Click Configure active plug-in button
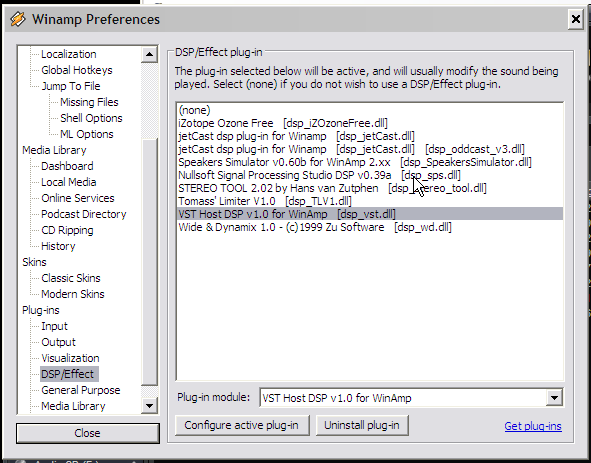This screenshot has width=591, height=463. pos(242,425)
